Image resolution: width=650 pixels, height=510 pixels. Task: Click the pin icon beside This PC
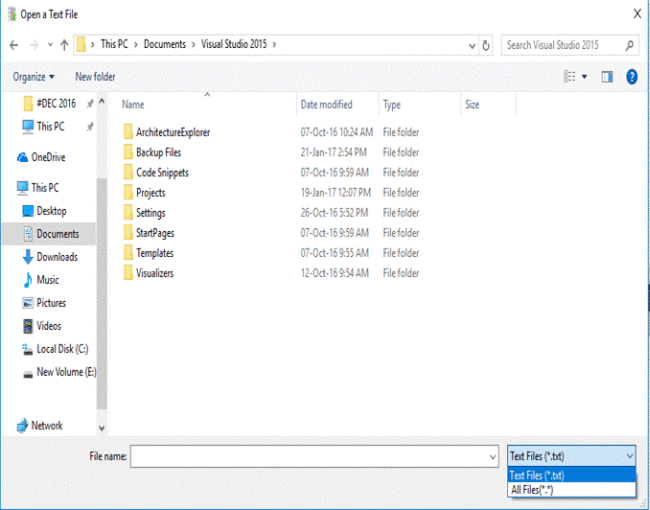pos(90,126)
